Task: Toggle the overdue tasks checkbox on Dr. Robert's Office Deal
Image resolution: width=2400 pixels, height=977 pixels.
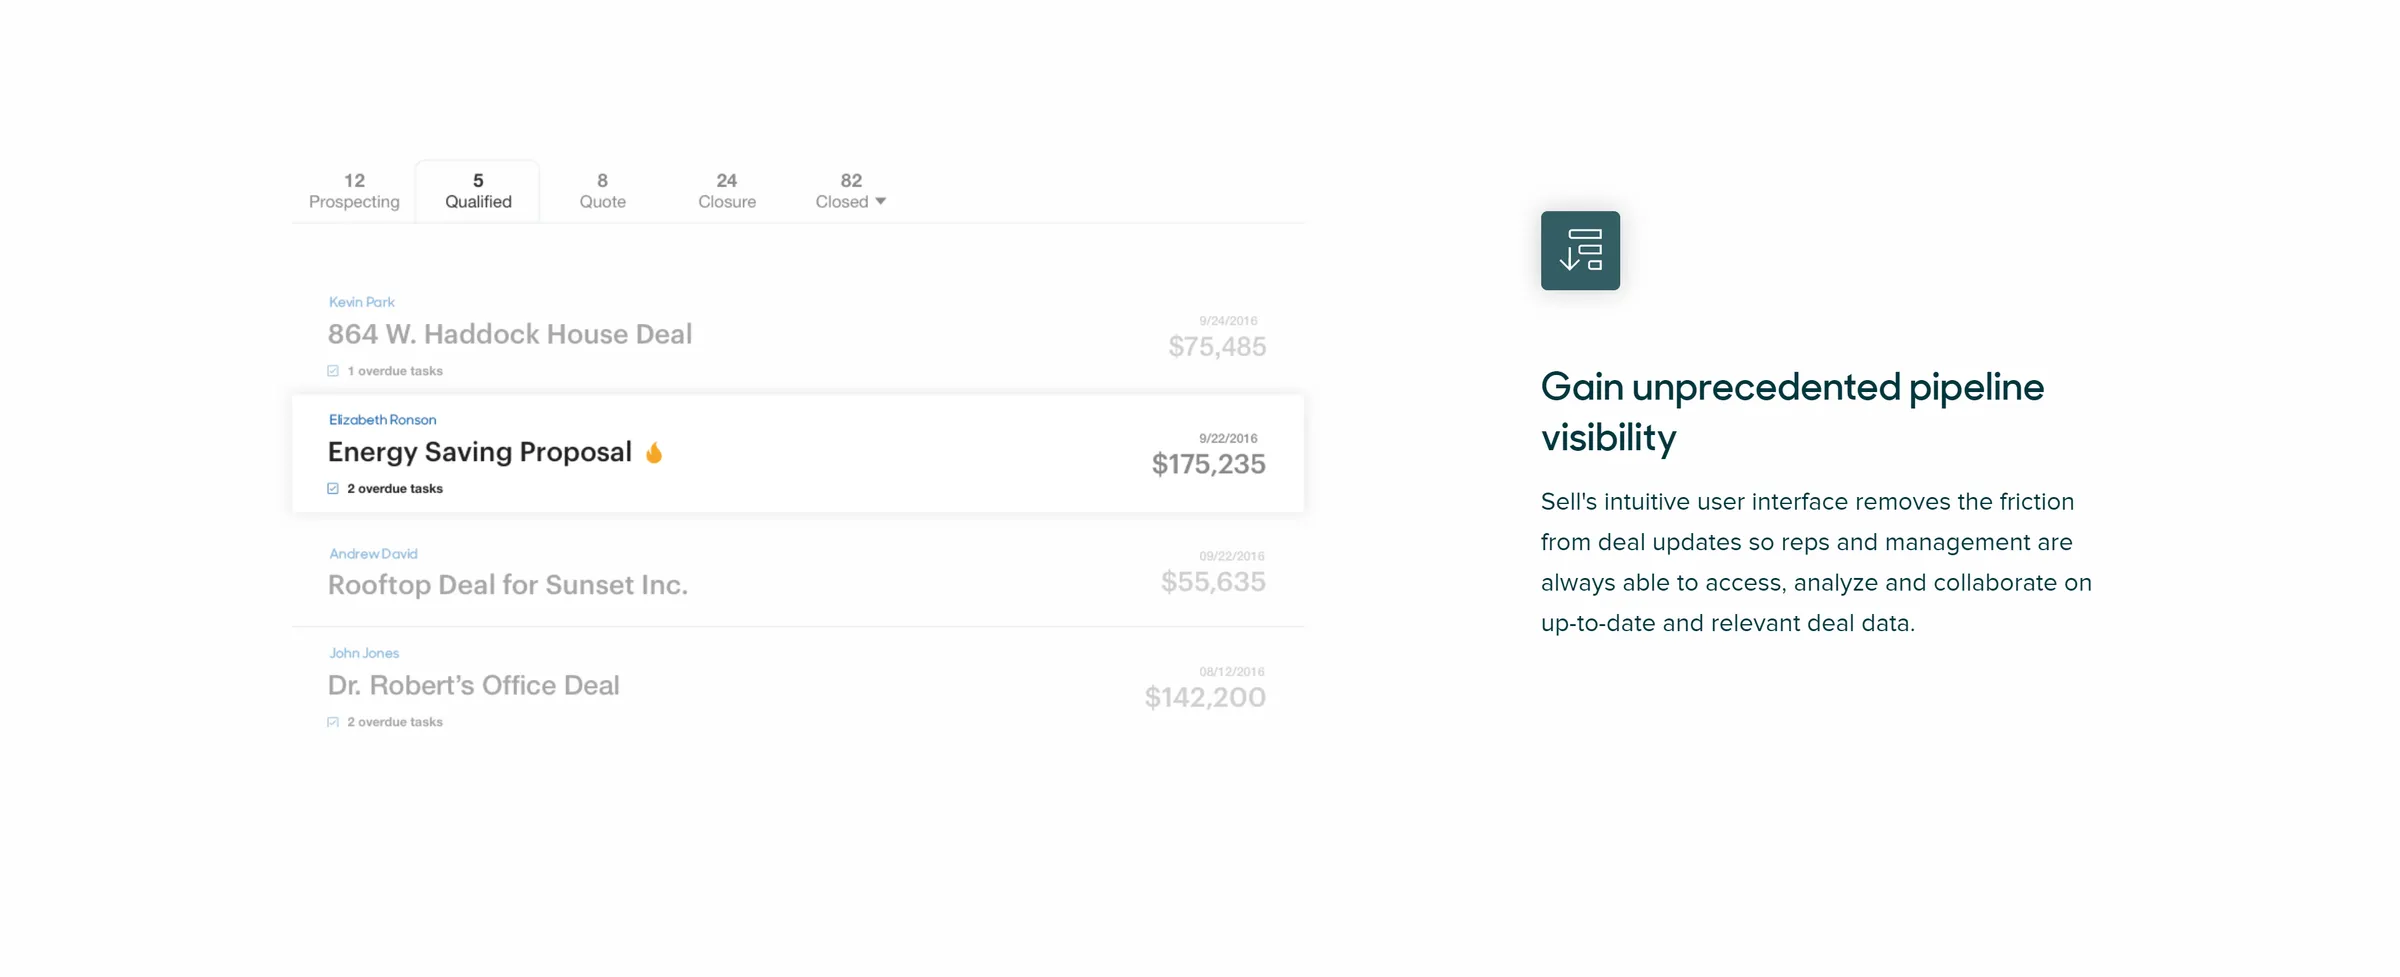Action: (x=332, y=721)
